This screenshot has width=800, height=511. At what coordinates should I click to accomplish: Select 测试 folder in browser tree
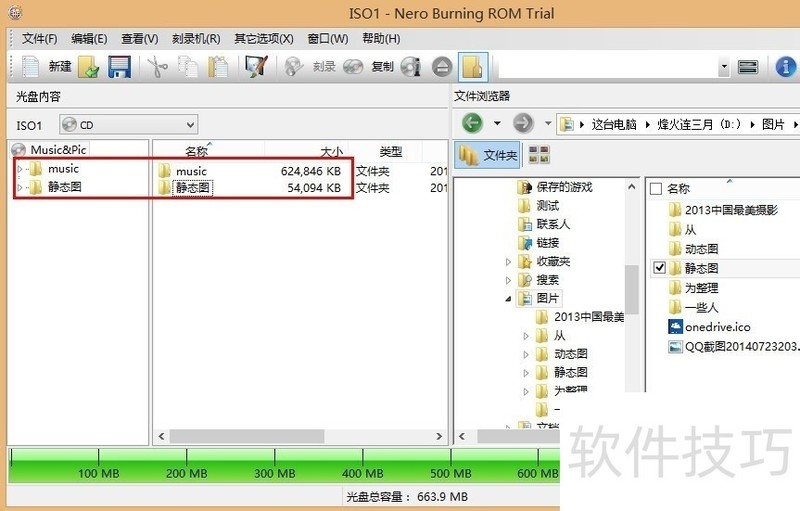pos(538,206)
